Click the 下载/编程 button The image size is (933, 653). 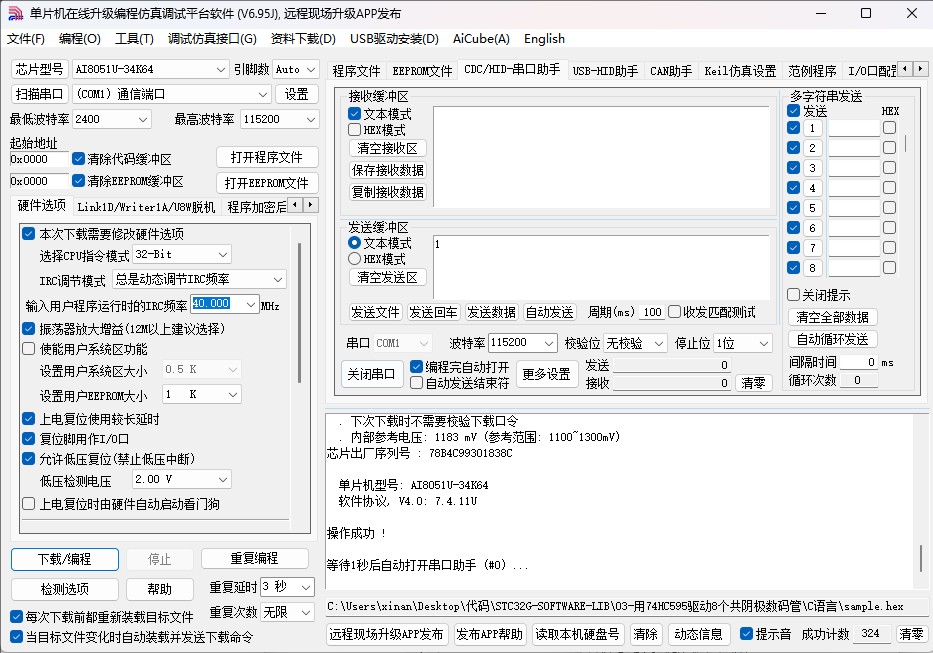point(65,559)
